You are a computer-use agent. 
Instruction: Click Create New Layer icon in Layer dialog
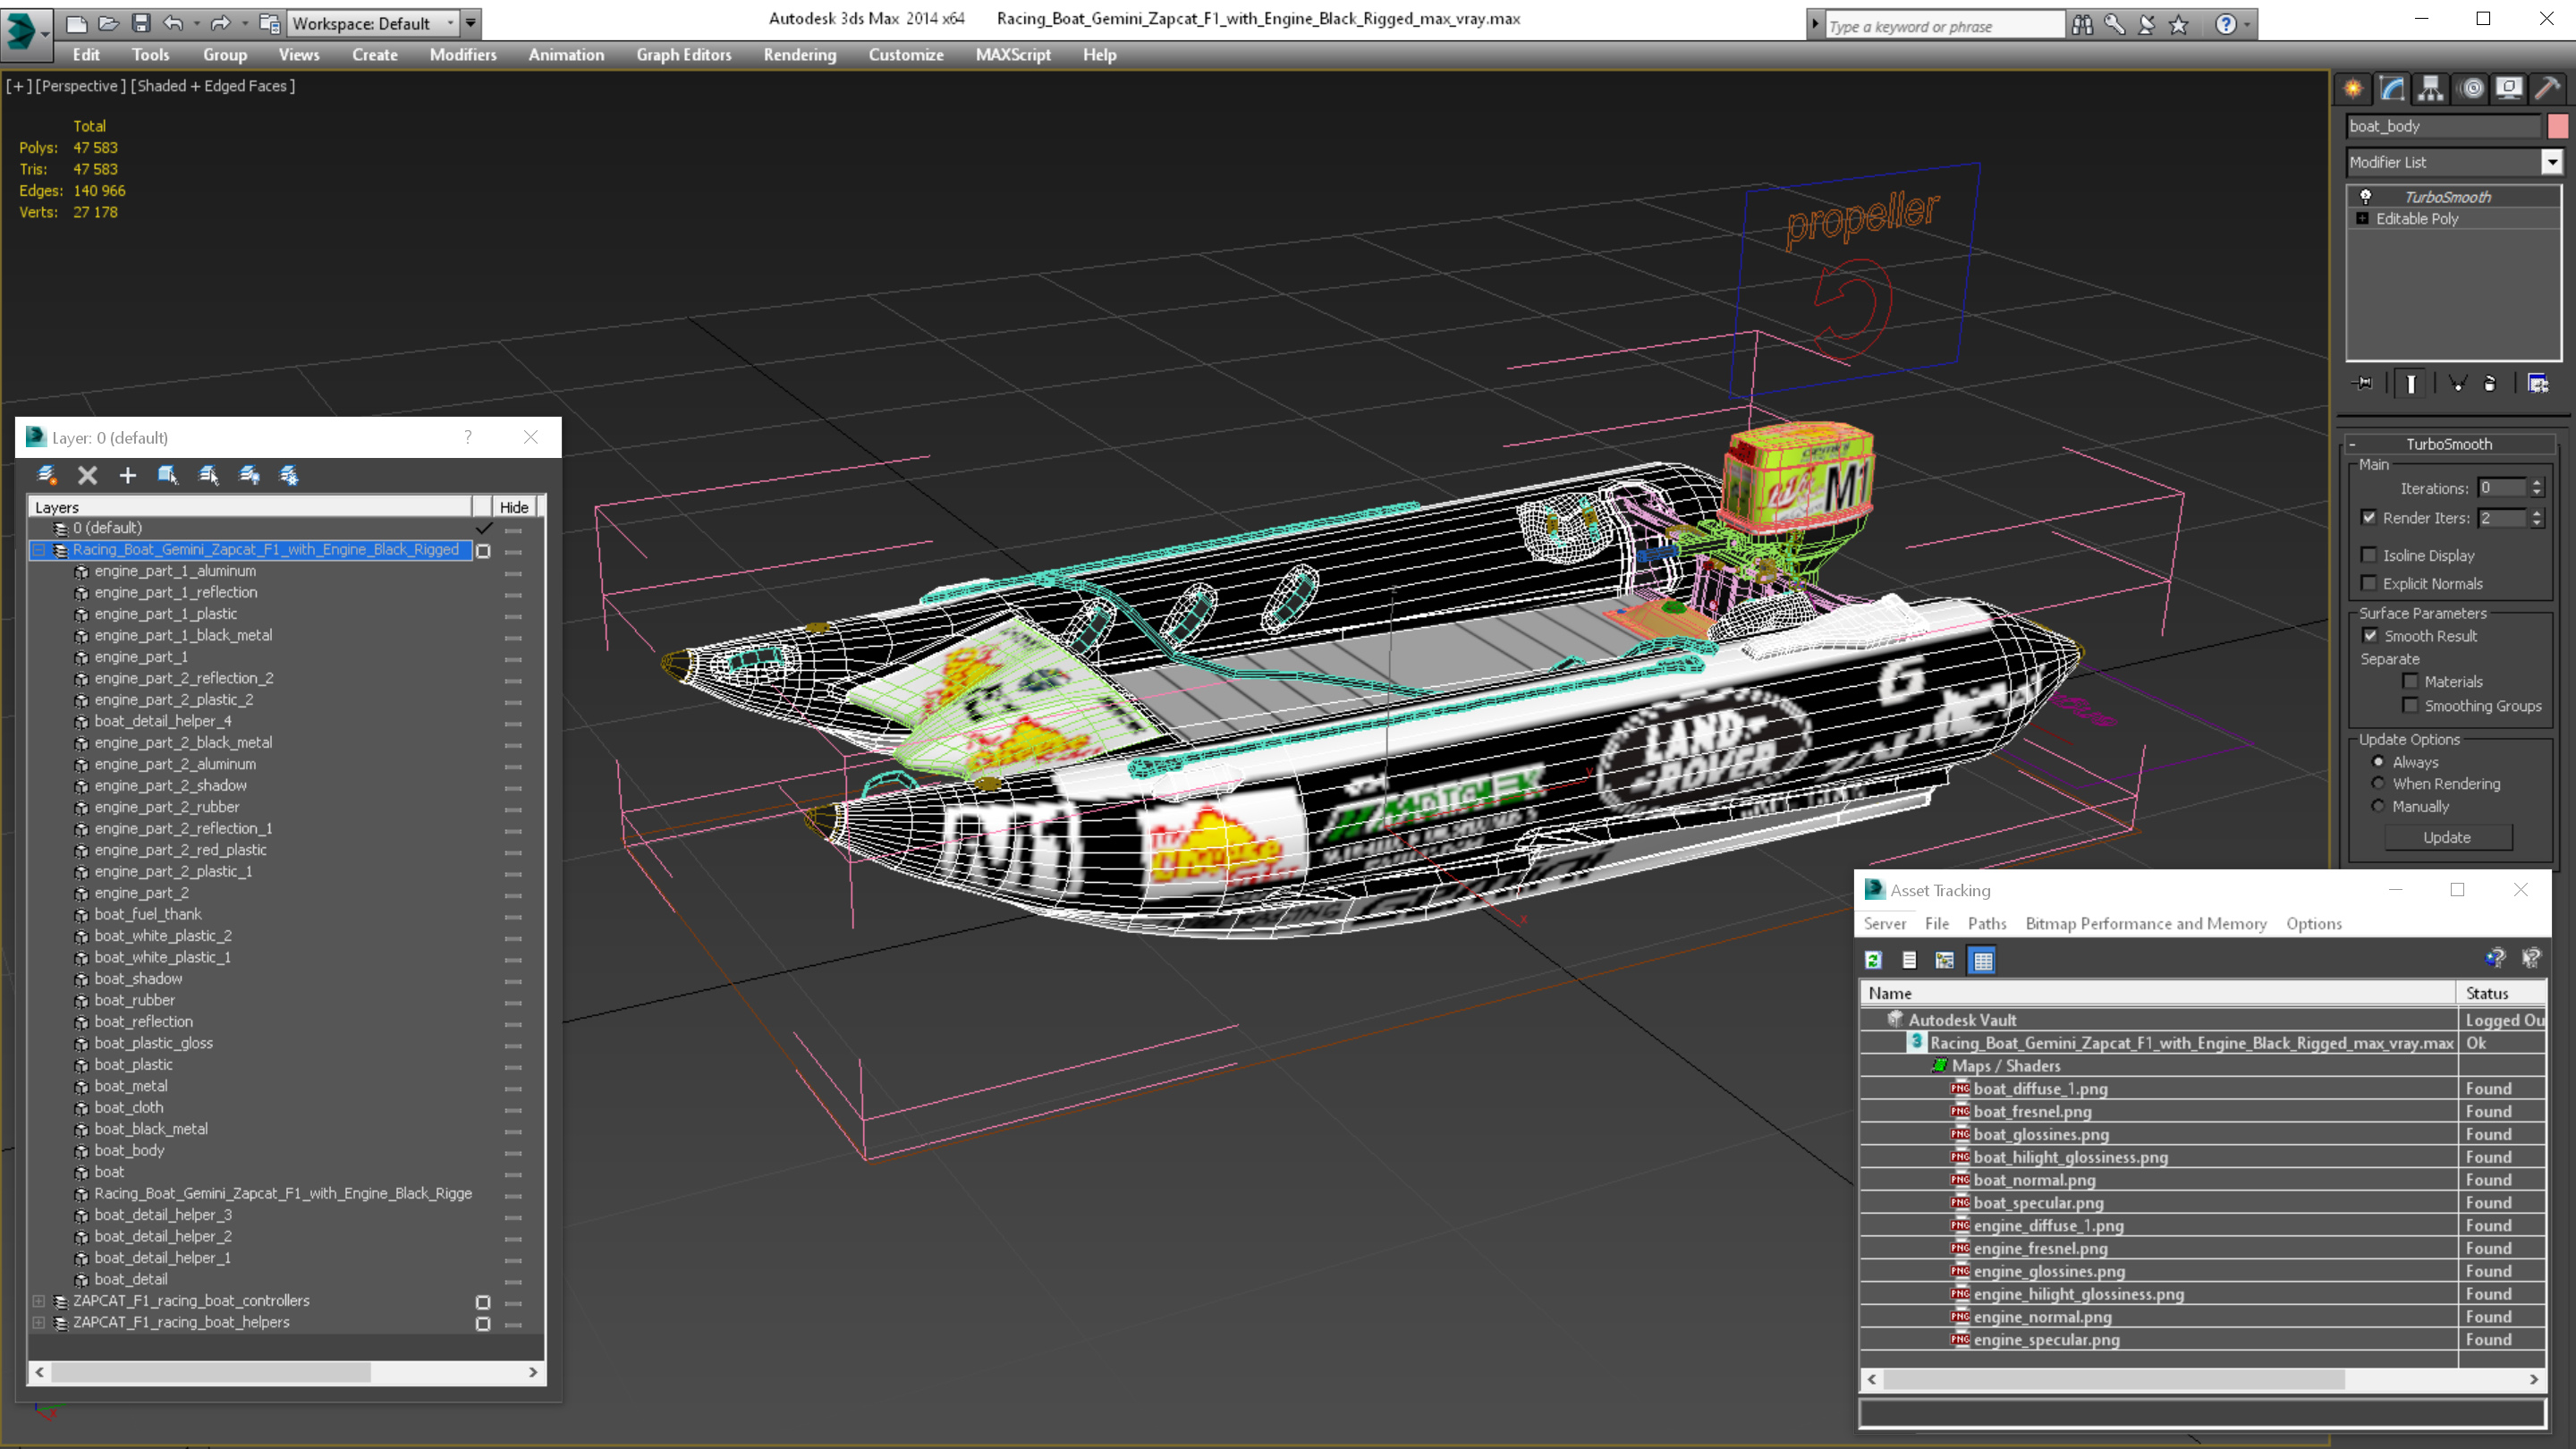[x=47, y=475]
